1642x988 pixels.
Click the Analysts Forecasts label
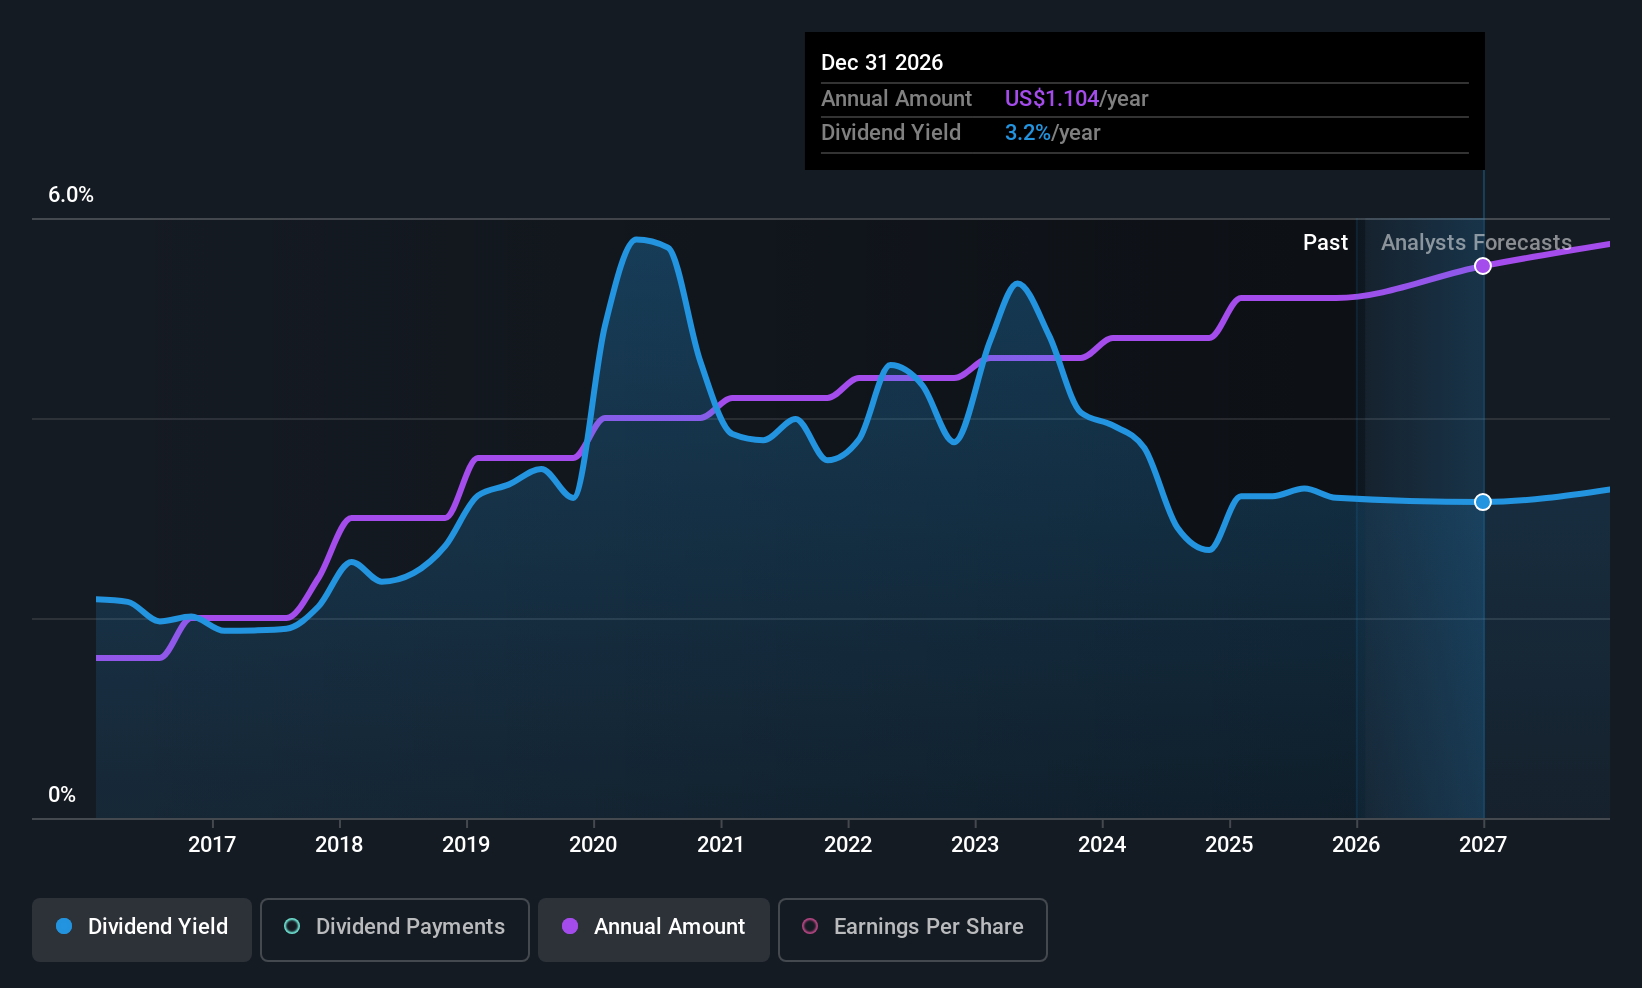1475,243
